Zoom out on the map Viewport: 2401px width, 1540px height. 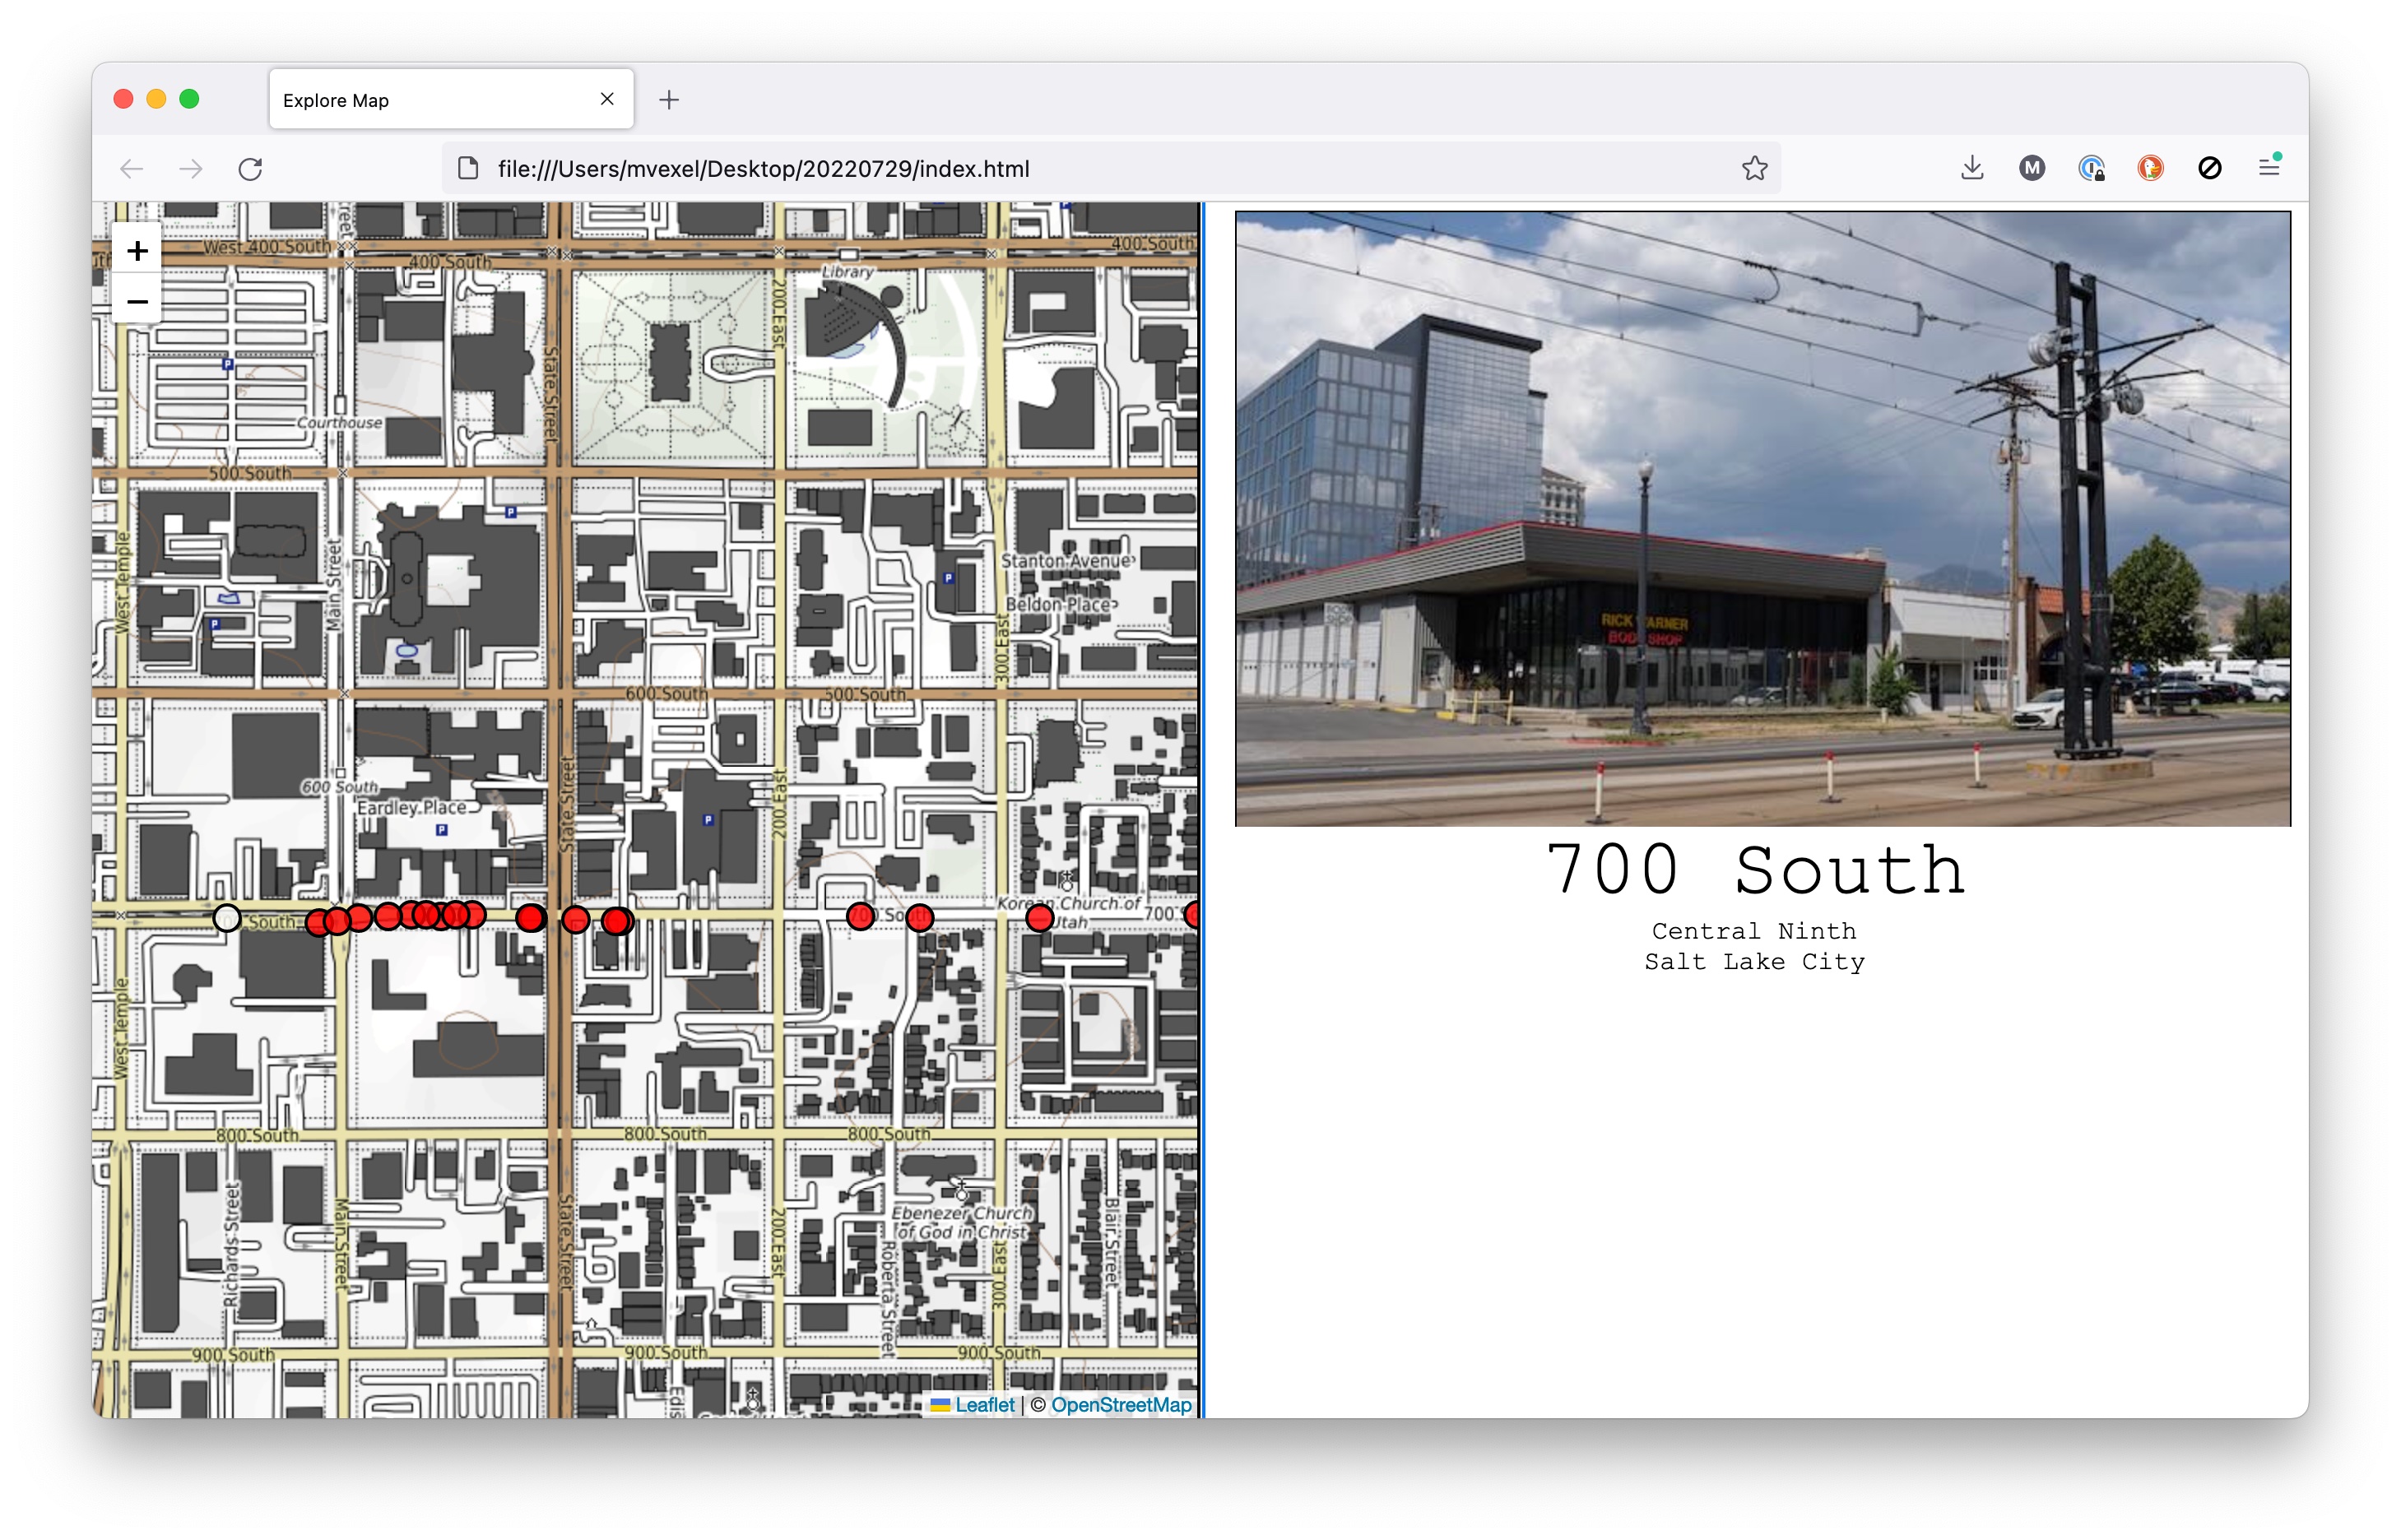(137, 301)
